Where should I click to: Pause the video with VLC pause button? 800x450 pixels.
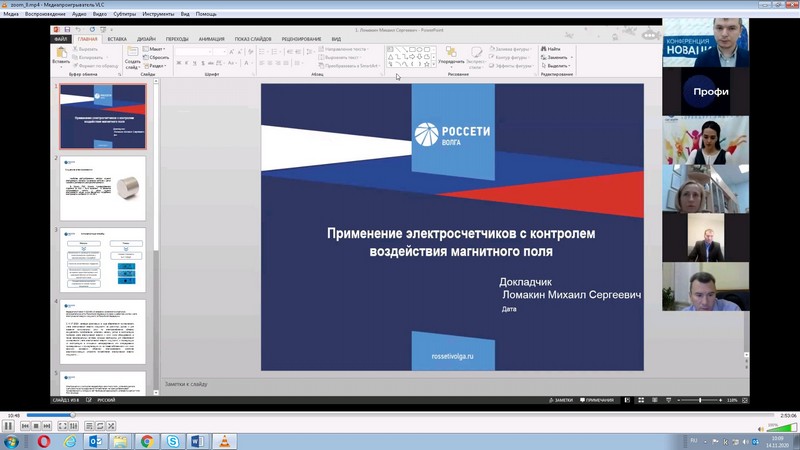[8, 426]
